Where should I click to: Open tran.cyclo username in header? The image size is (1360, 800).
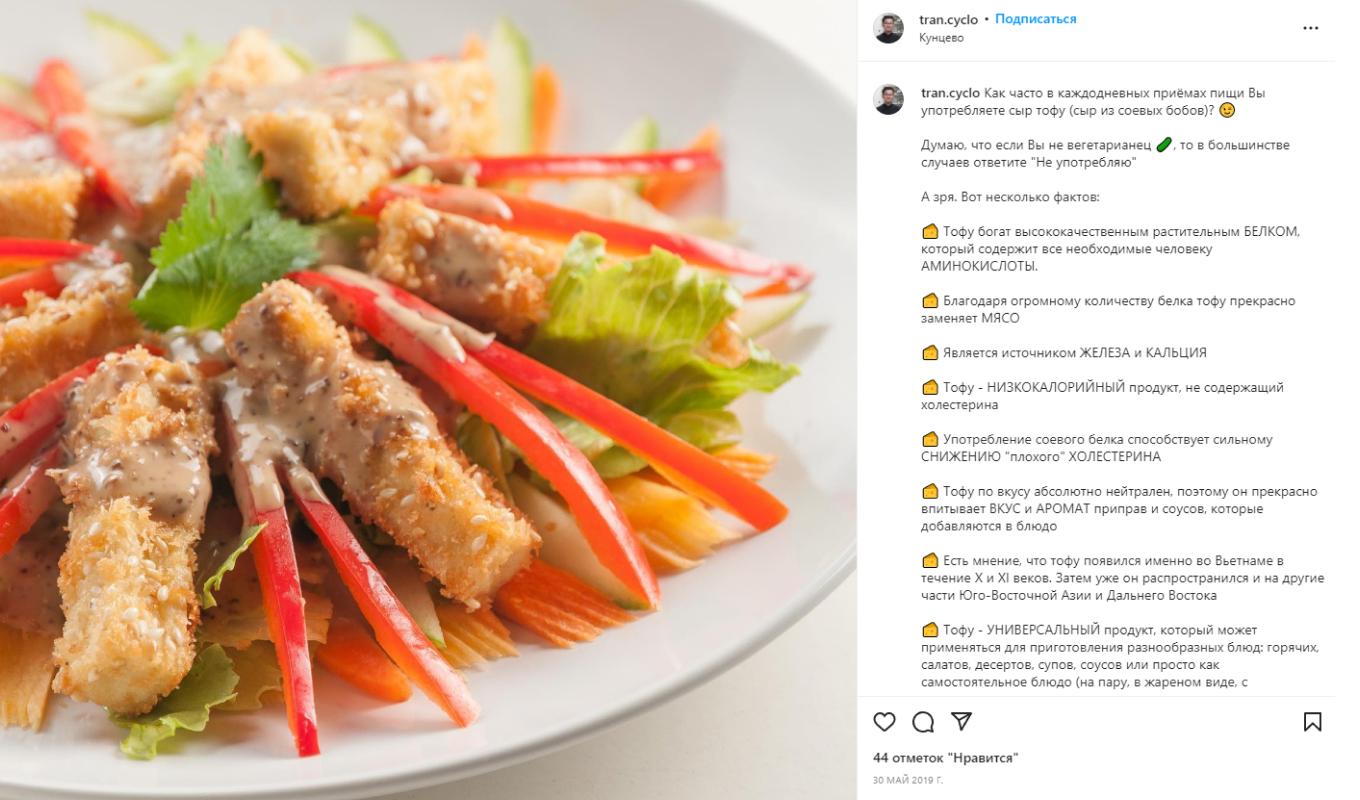coord(949,19)
